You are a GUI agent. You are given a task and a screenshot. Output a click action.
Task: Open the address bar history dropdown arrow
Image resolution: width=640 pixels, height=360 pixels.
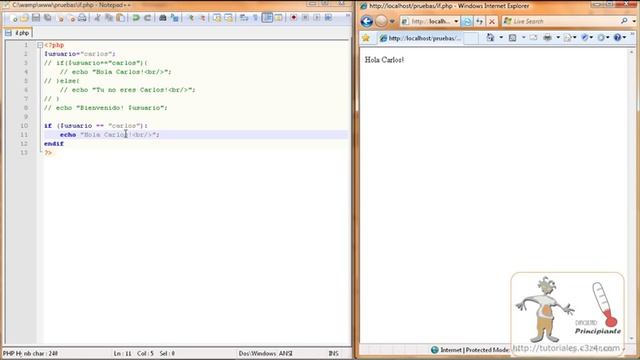click(x=456, y=21)
